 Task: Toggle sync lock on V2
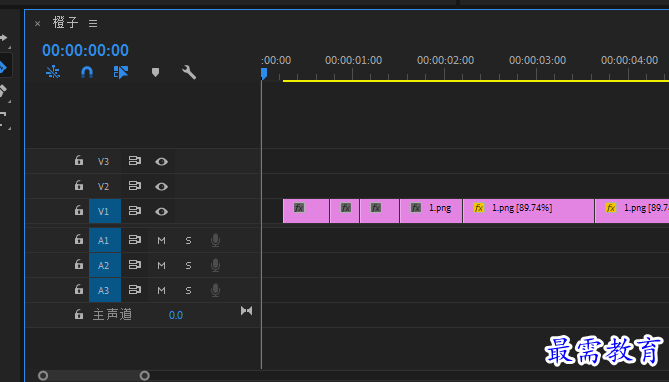point(135,186)
